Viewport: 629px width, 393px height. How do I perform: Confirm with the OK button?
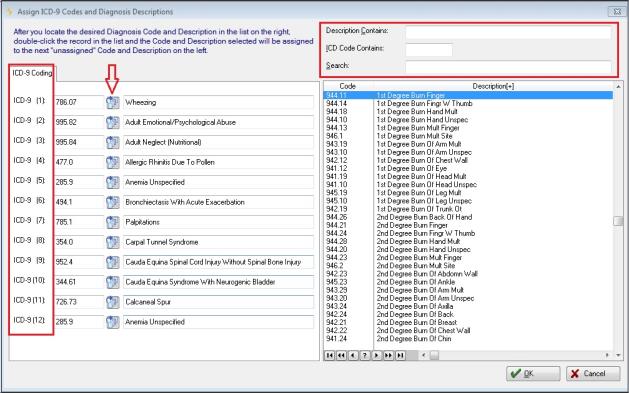point(533,374)
